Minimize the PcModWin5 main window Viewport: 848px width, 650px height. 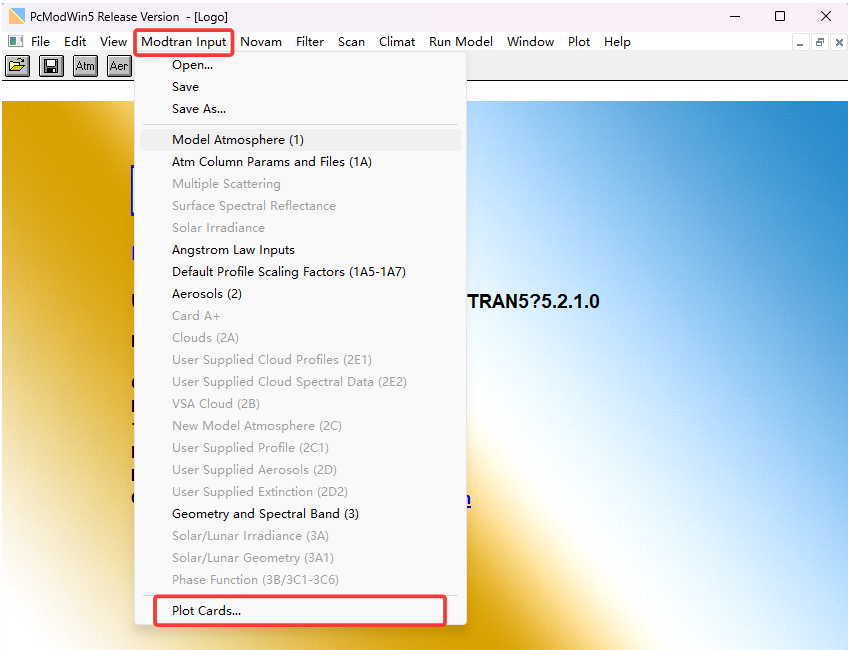point(735,16)
